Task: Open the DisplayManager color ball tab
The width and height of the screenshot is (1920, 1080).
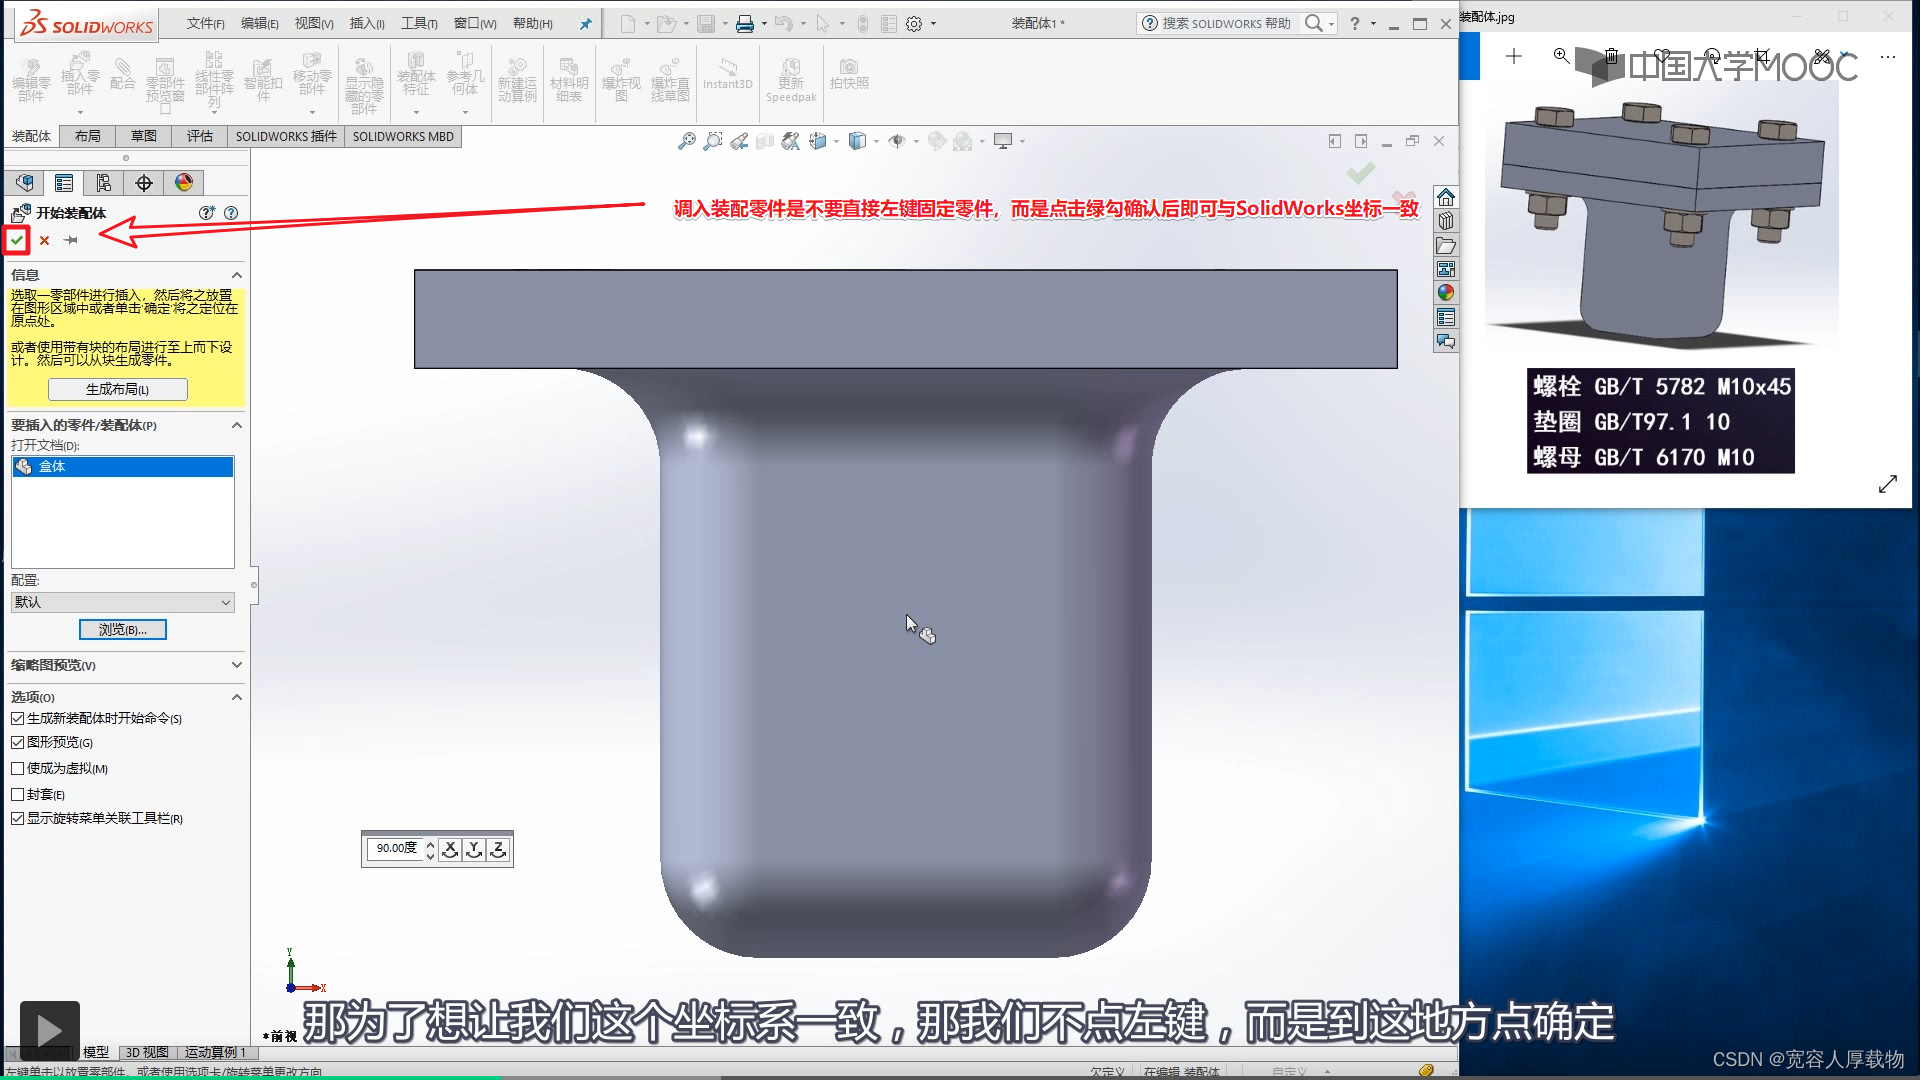Action: point(184,183)
